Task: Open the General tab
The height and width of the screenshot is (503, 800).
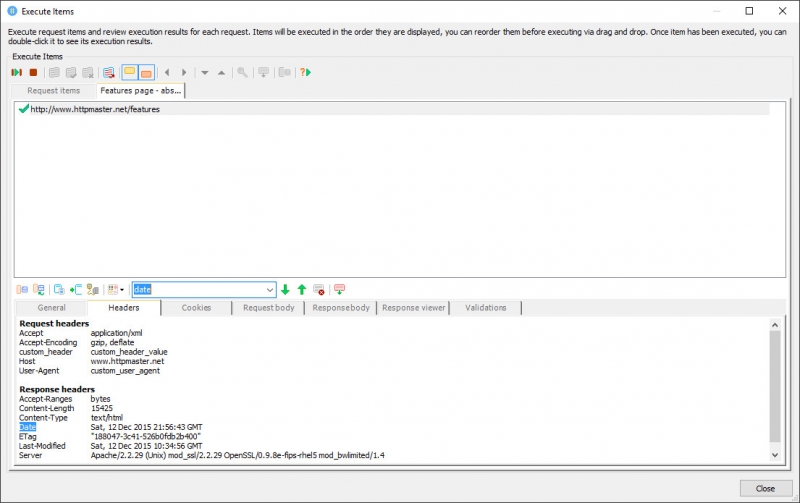Action: (52, 308)
